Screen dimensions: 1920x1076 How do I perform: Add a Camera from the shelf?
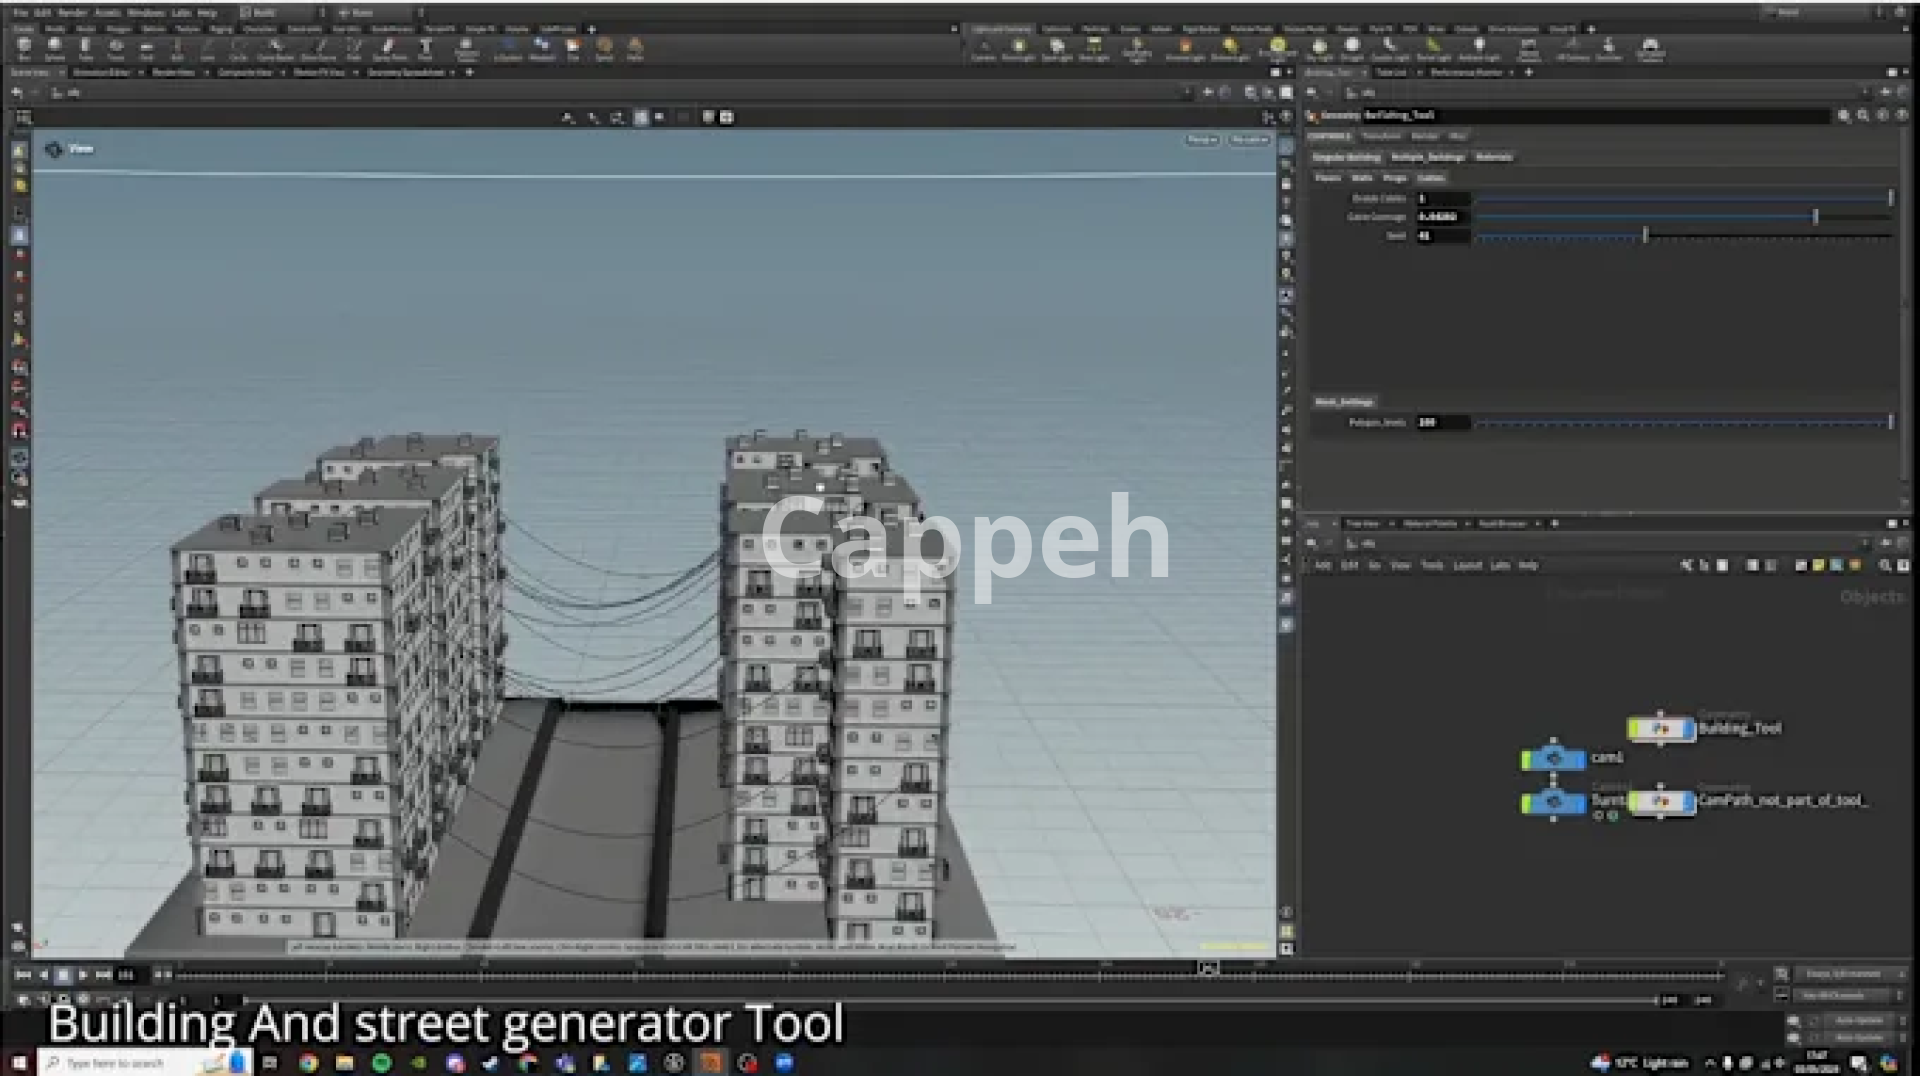984,48
